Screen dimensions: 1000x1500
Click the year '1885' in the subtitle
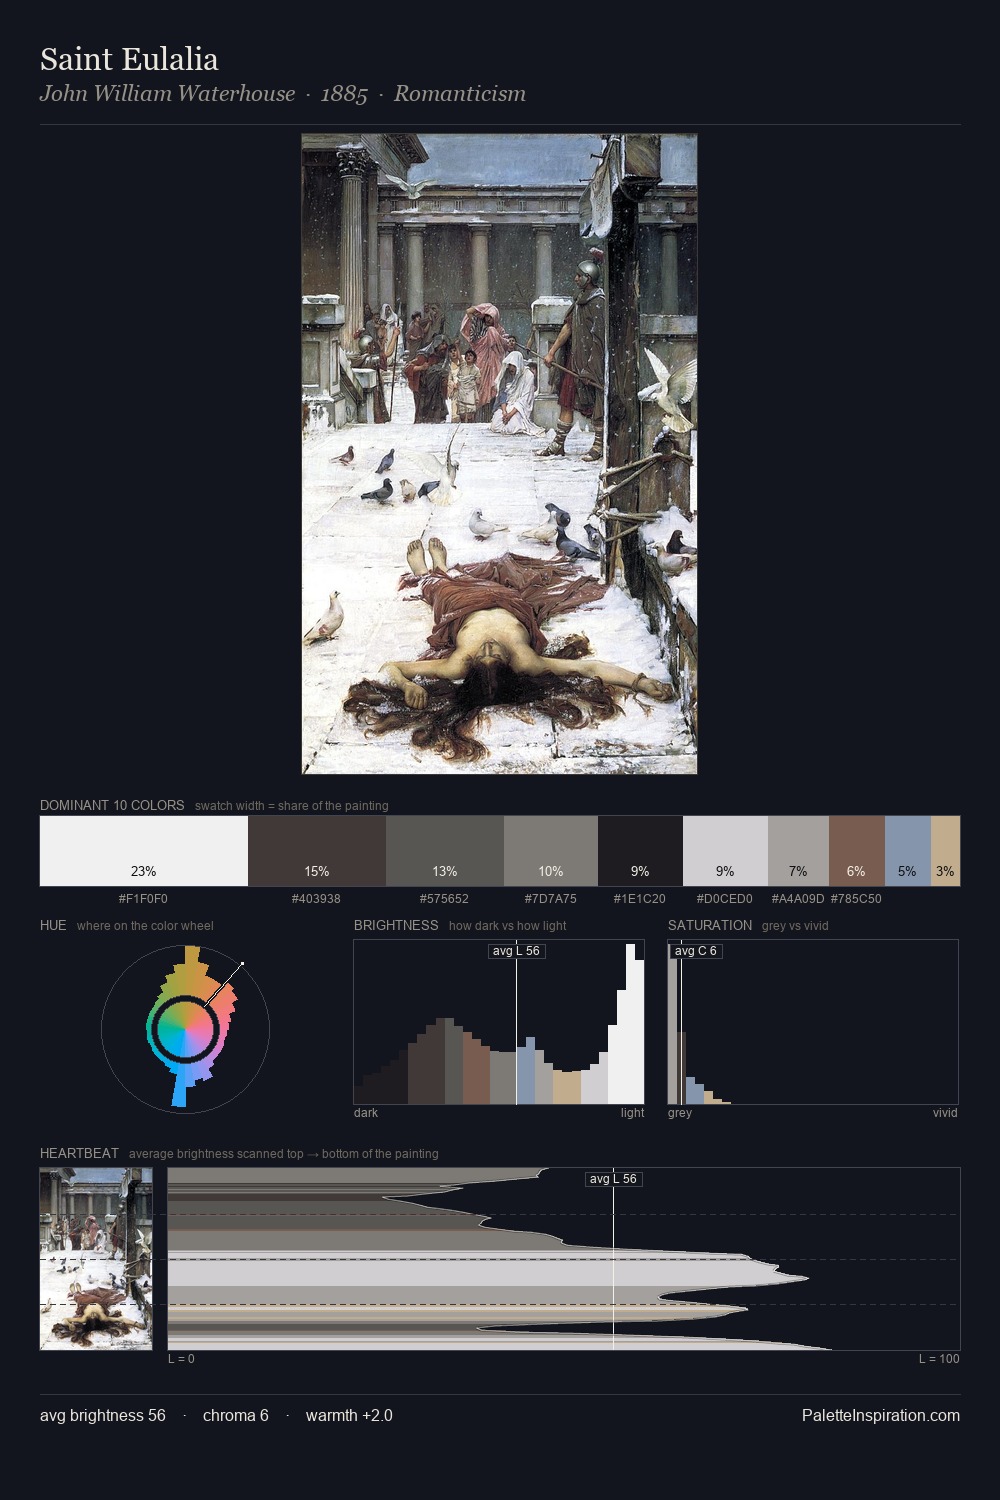(344, 94)
